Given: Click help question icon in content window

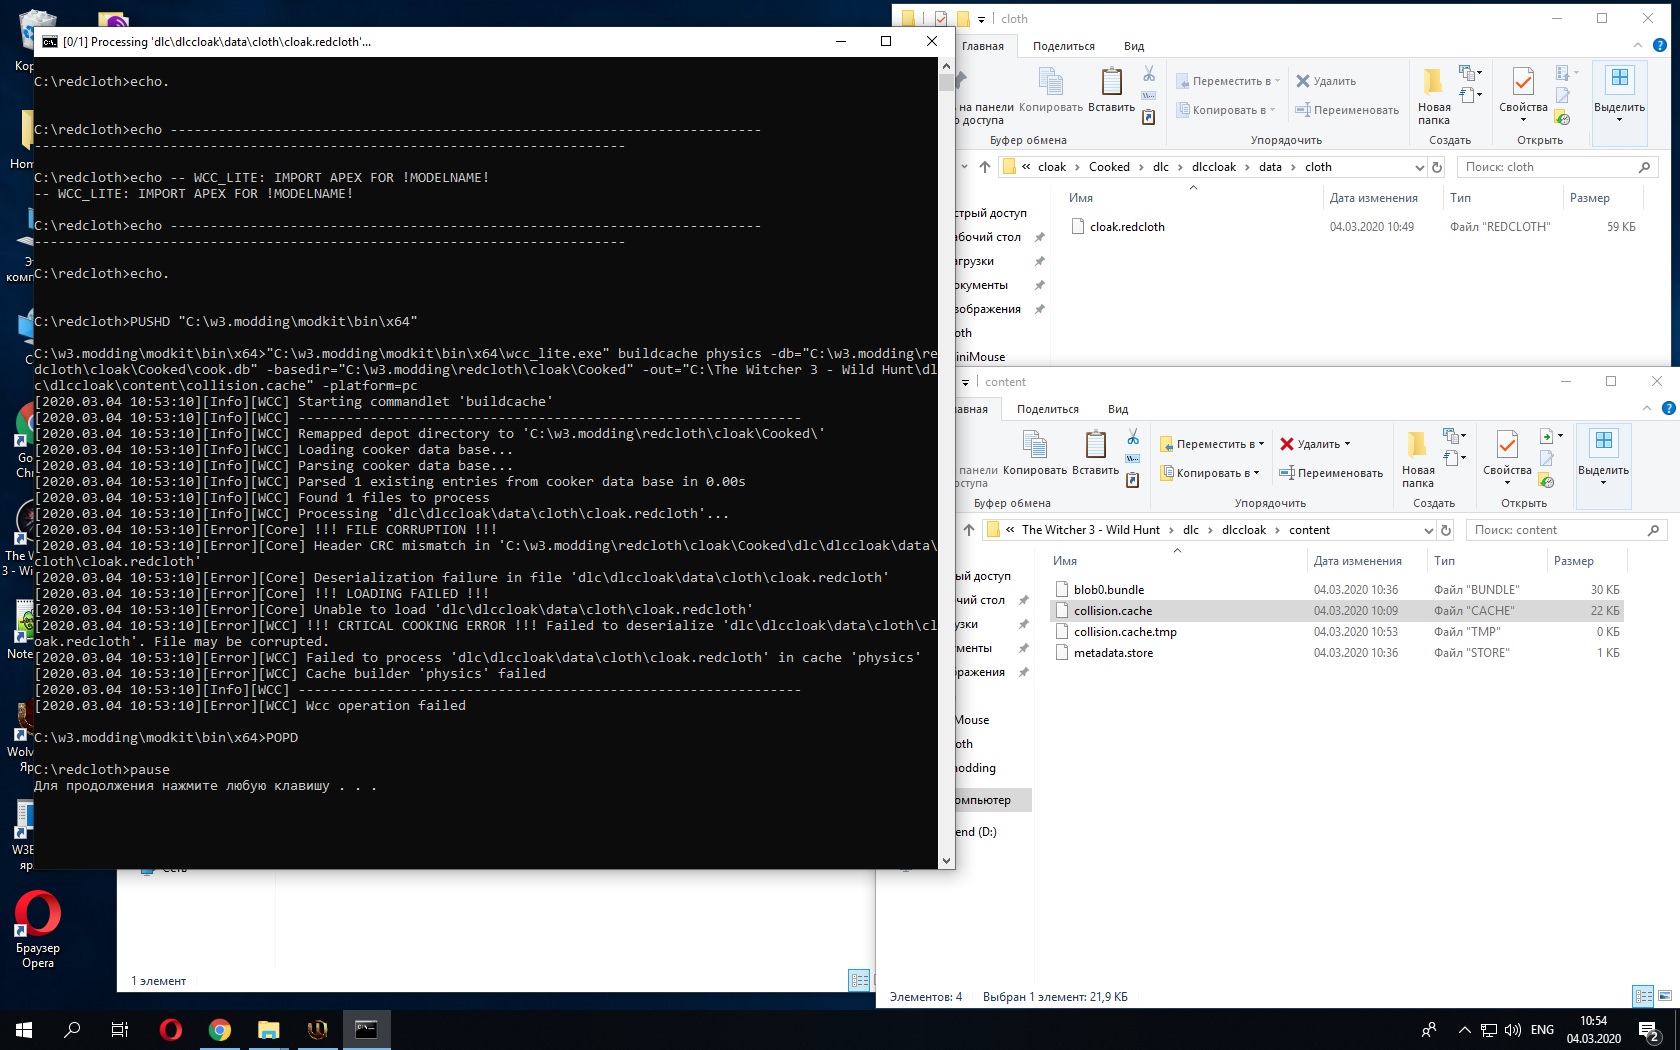Looking at the screenshot, I should [1668, 408].
